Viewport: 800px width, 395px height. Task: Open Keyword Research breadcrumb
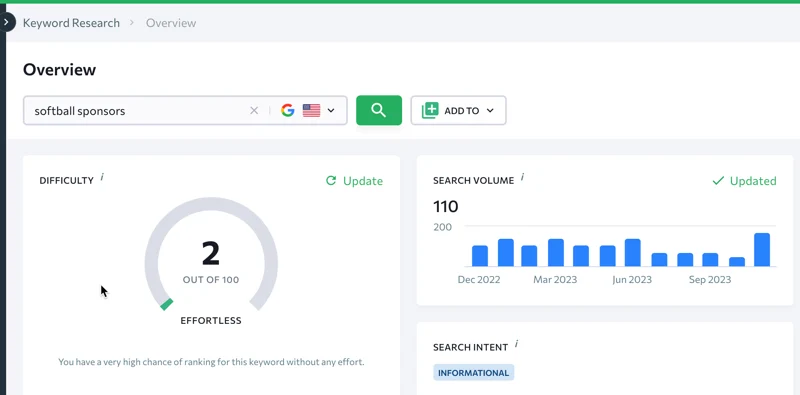click(71, 23)
